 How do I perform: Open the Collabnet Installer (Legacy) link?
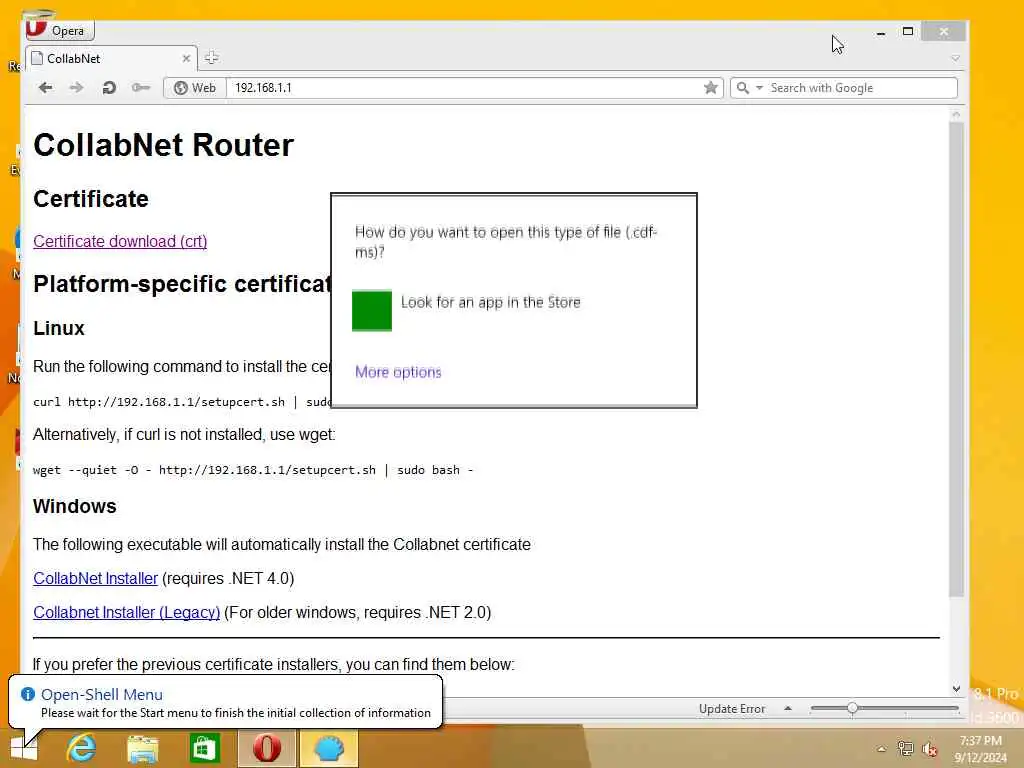(127, 613)
